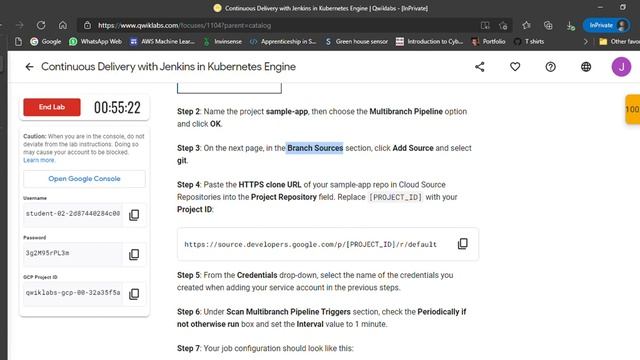The width and height of the screenshot is (640, 360).
Task: Click the yellow score badge at right edge
Action: tap(633, 109)
